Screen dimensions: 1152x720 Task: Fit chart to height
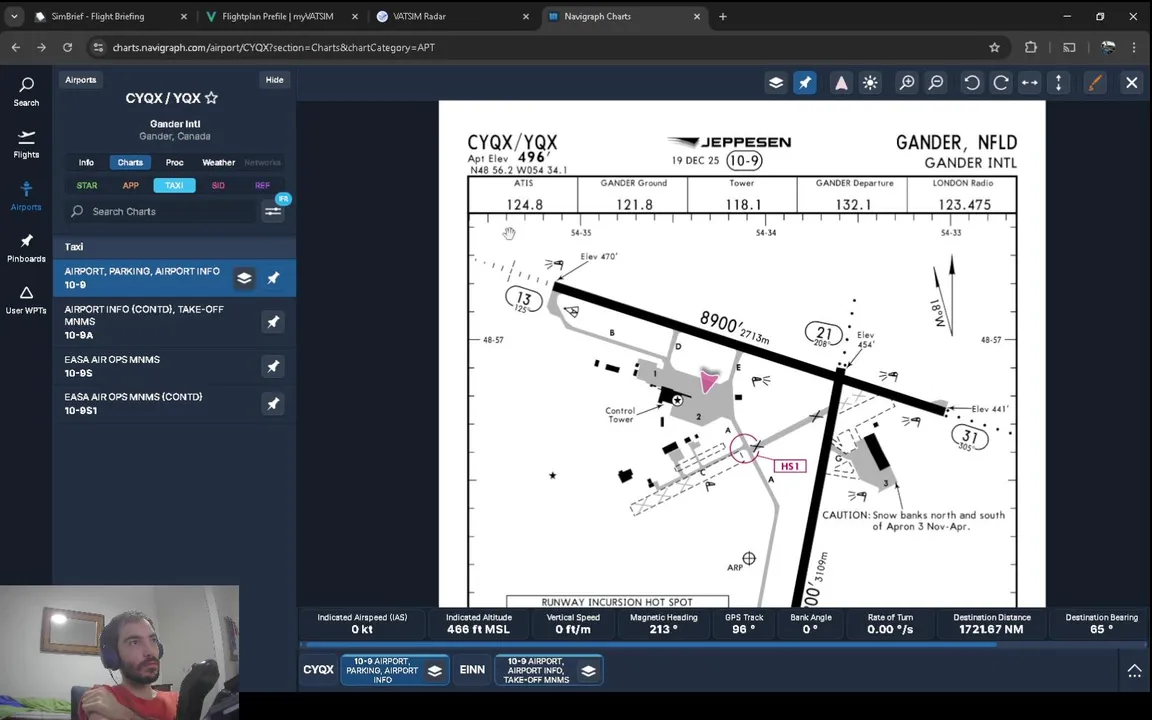pyautogui.click(x=1059, y=83)
